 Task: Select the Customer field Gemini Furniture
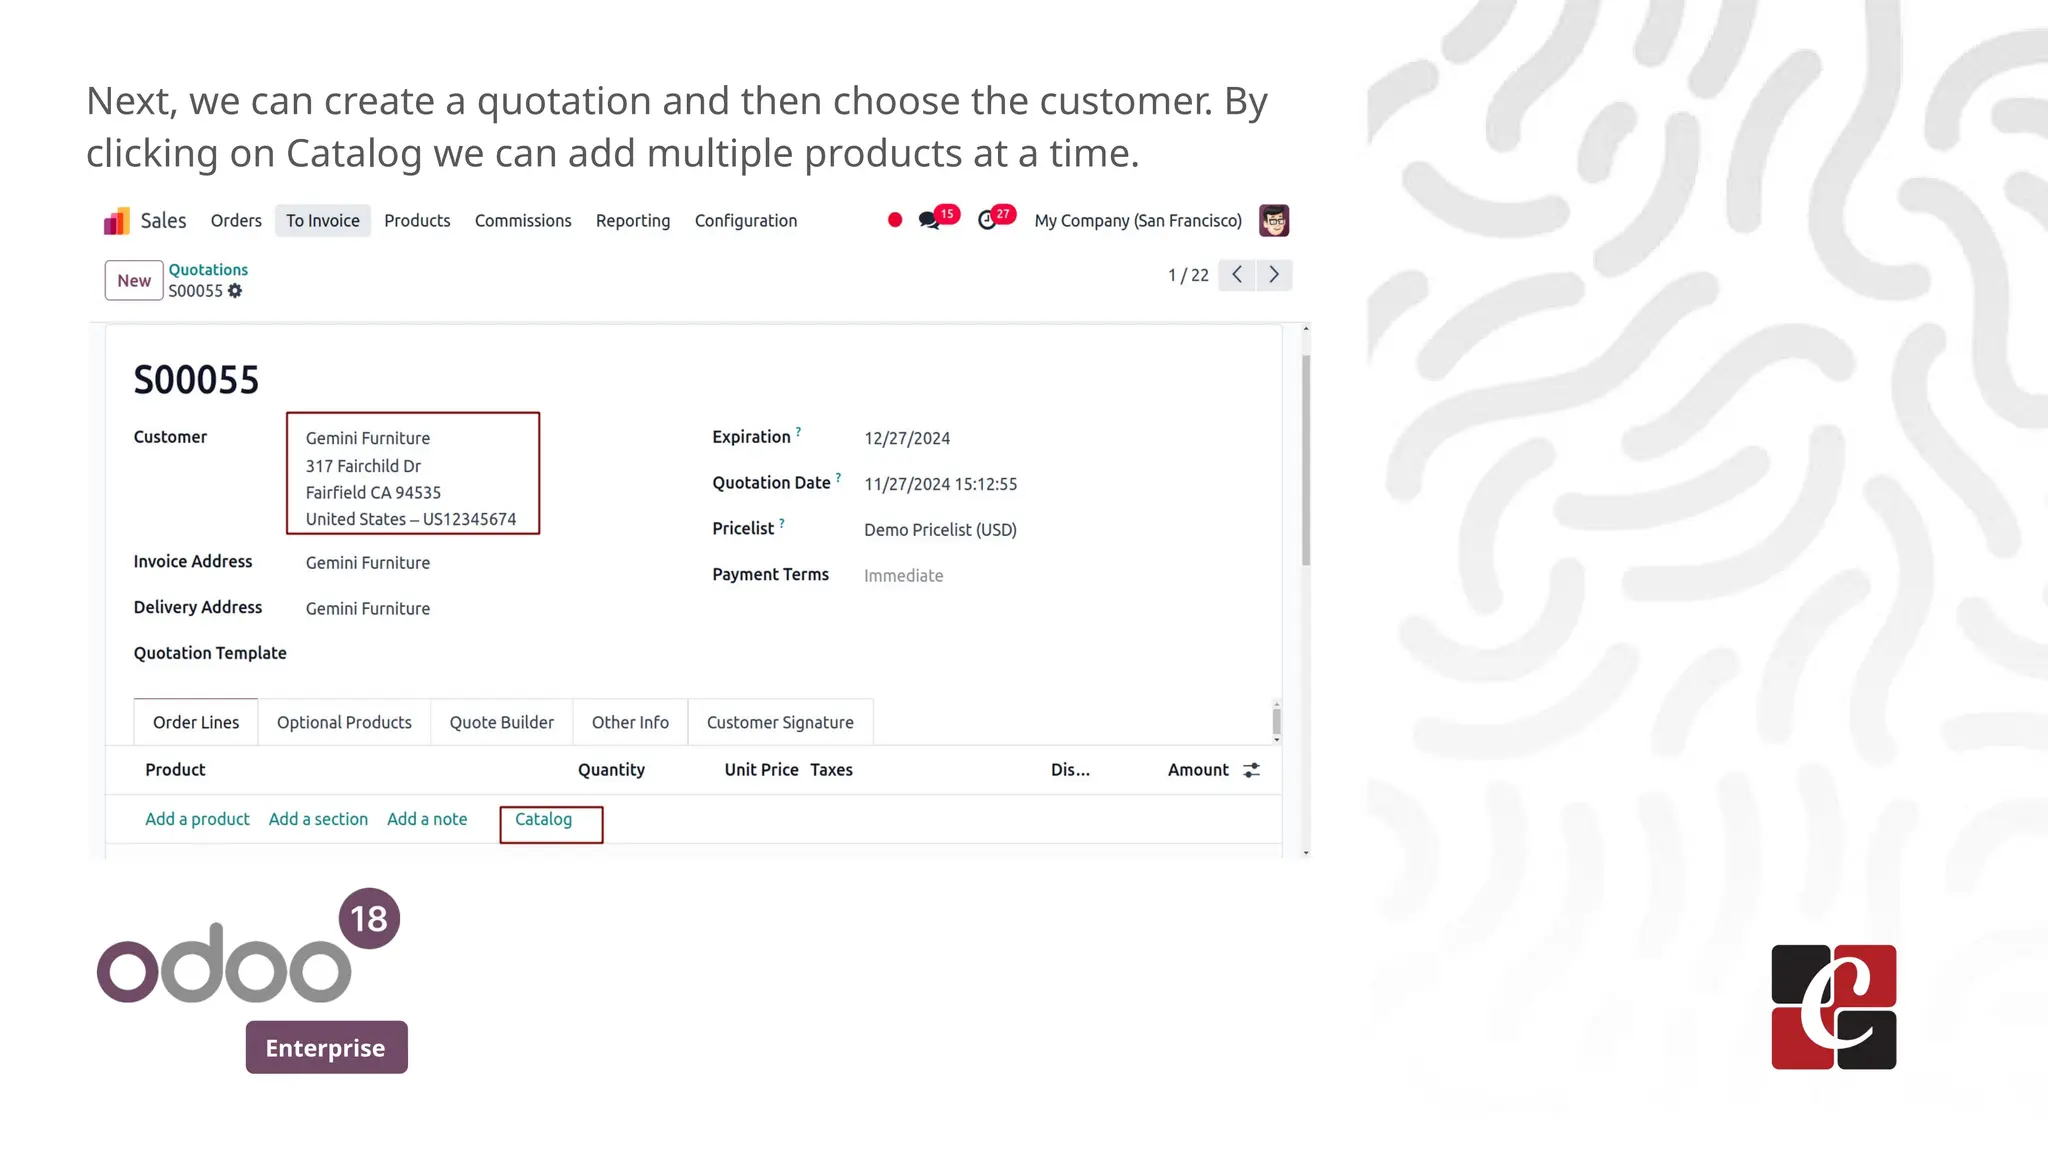(368, 438)
